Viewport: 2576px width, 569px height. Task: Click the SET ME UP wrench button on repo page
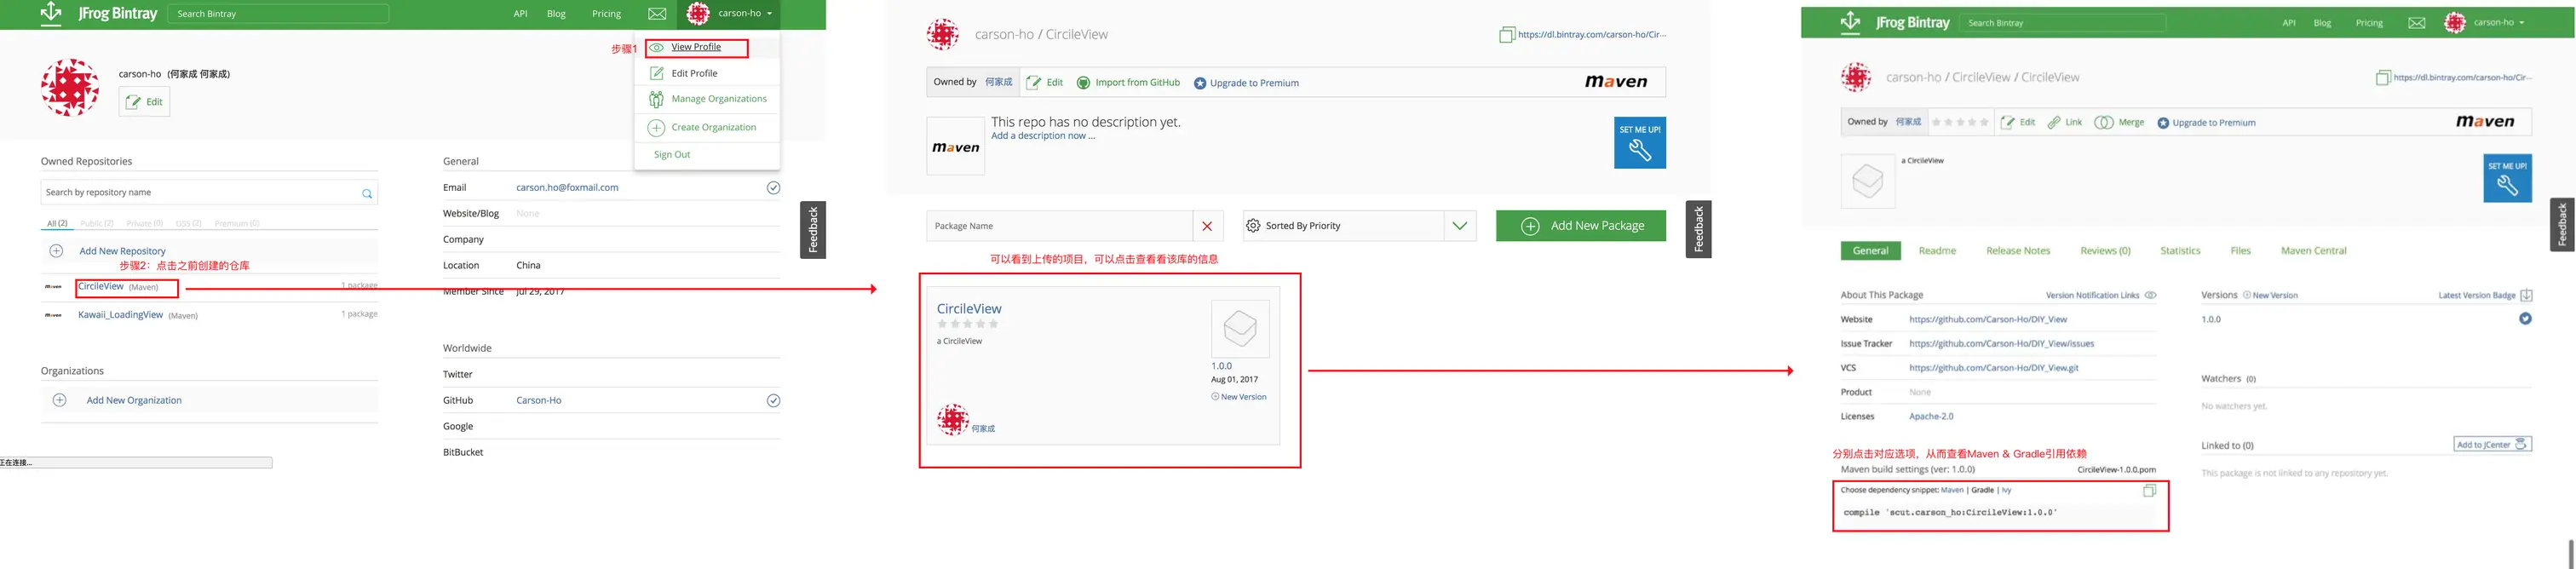point(1640,143)
